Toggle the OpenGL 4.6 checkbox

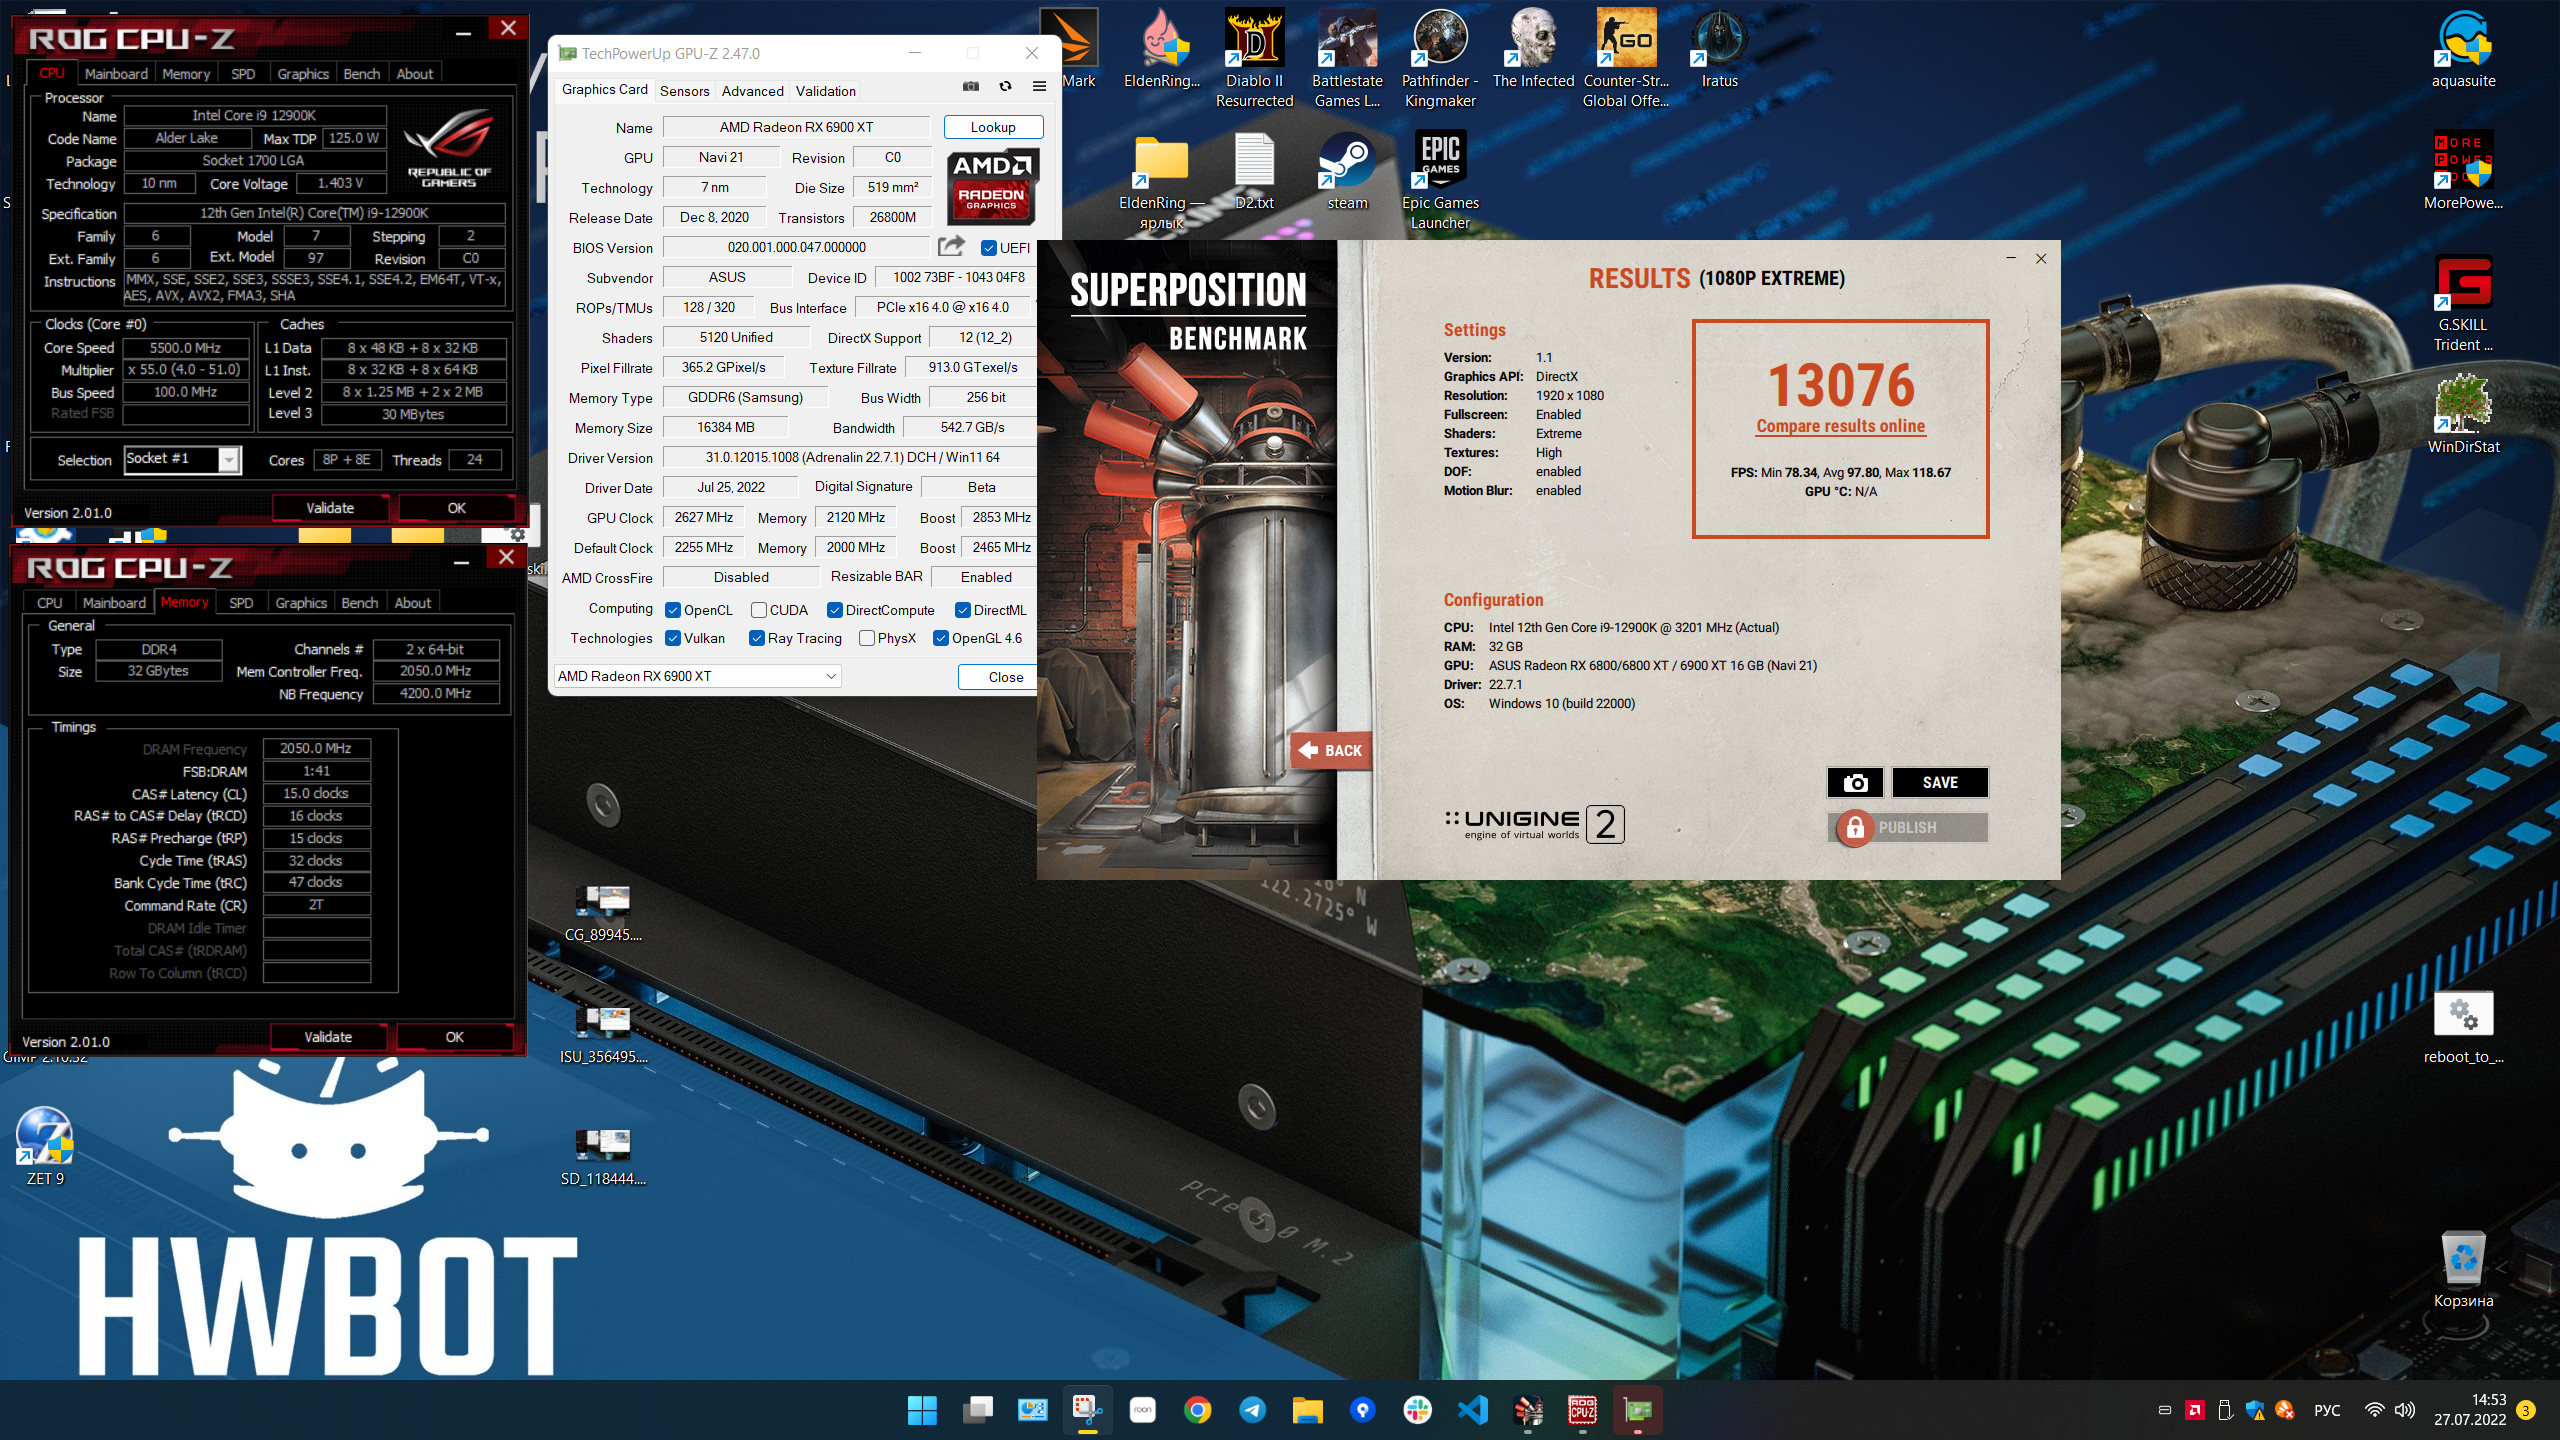(x=941, y=638)
